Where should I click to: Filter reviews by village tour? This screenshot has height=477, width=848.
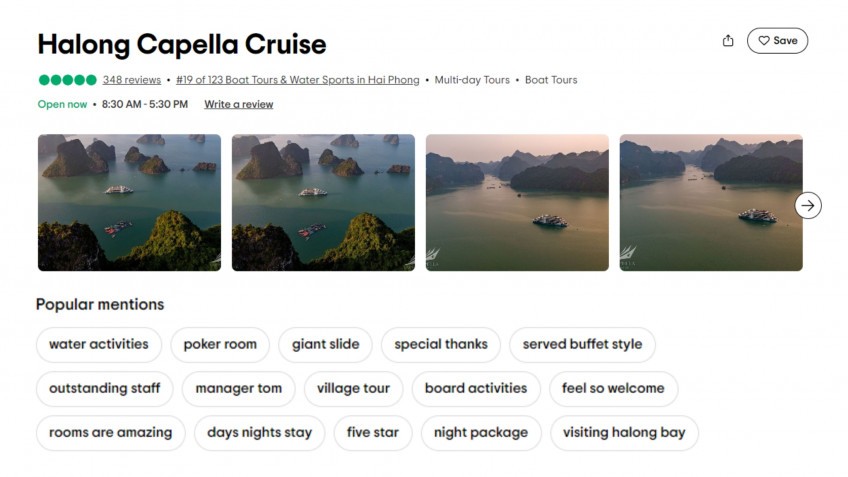353,388
